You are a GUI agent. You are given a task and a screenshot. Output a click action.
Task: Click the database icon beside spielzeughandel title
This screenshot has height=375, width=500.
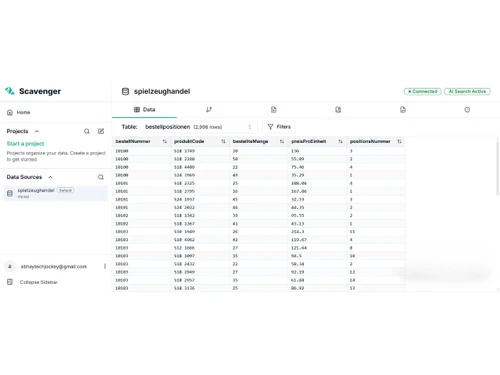[125, 91]
